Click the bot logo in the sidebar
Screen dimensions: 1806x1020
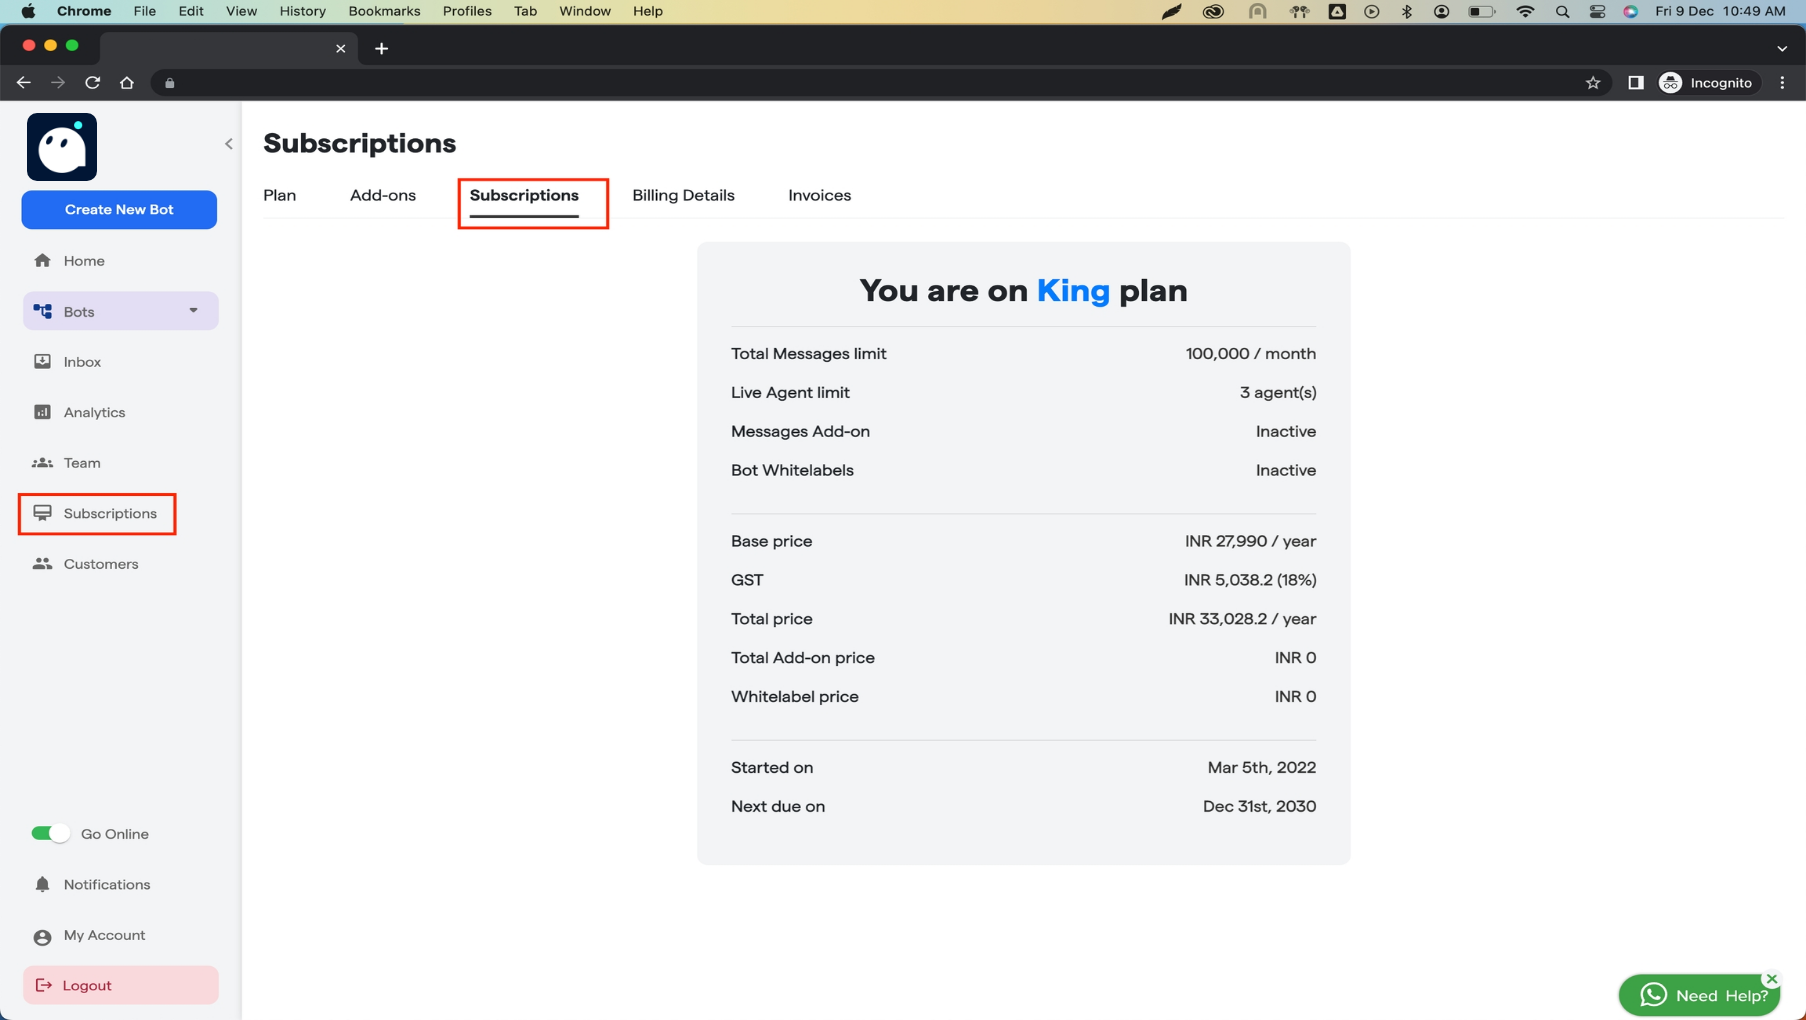tap(62, 147)
